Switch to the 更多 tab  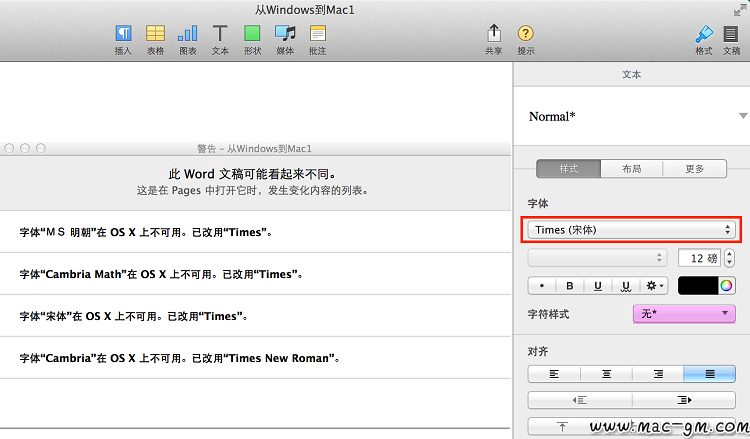pos(695,169)
